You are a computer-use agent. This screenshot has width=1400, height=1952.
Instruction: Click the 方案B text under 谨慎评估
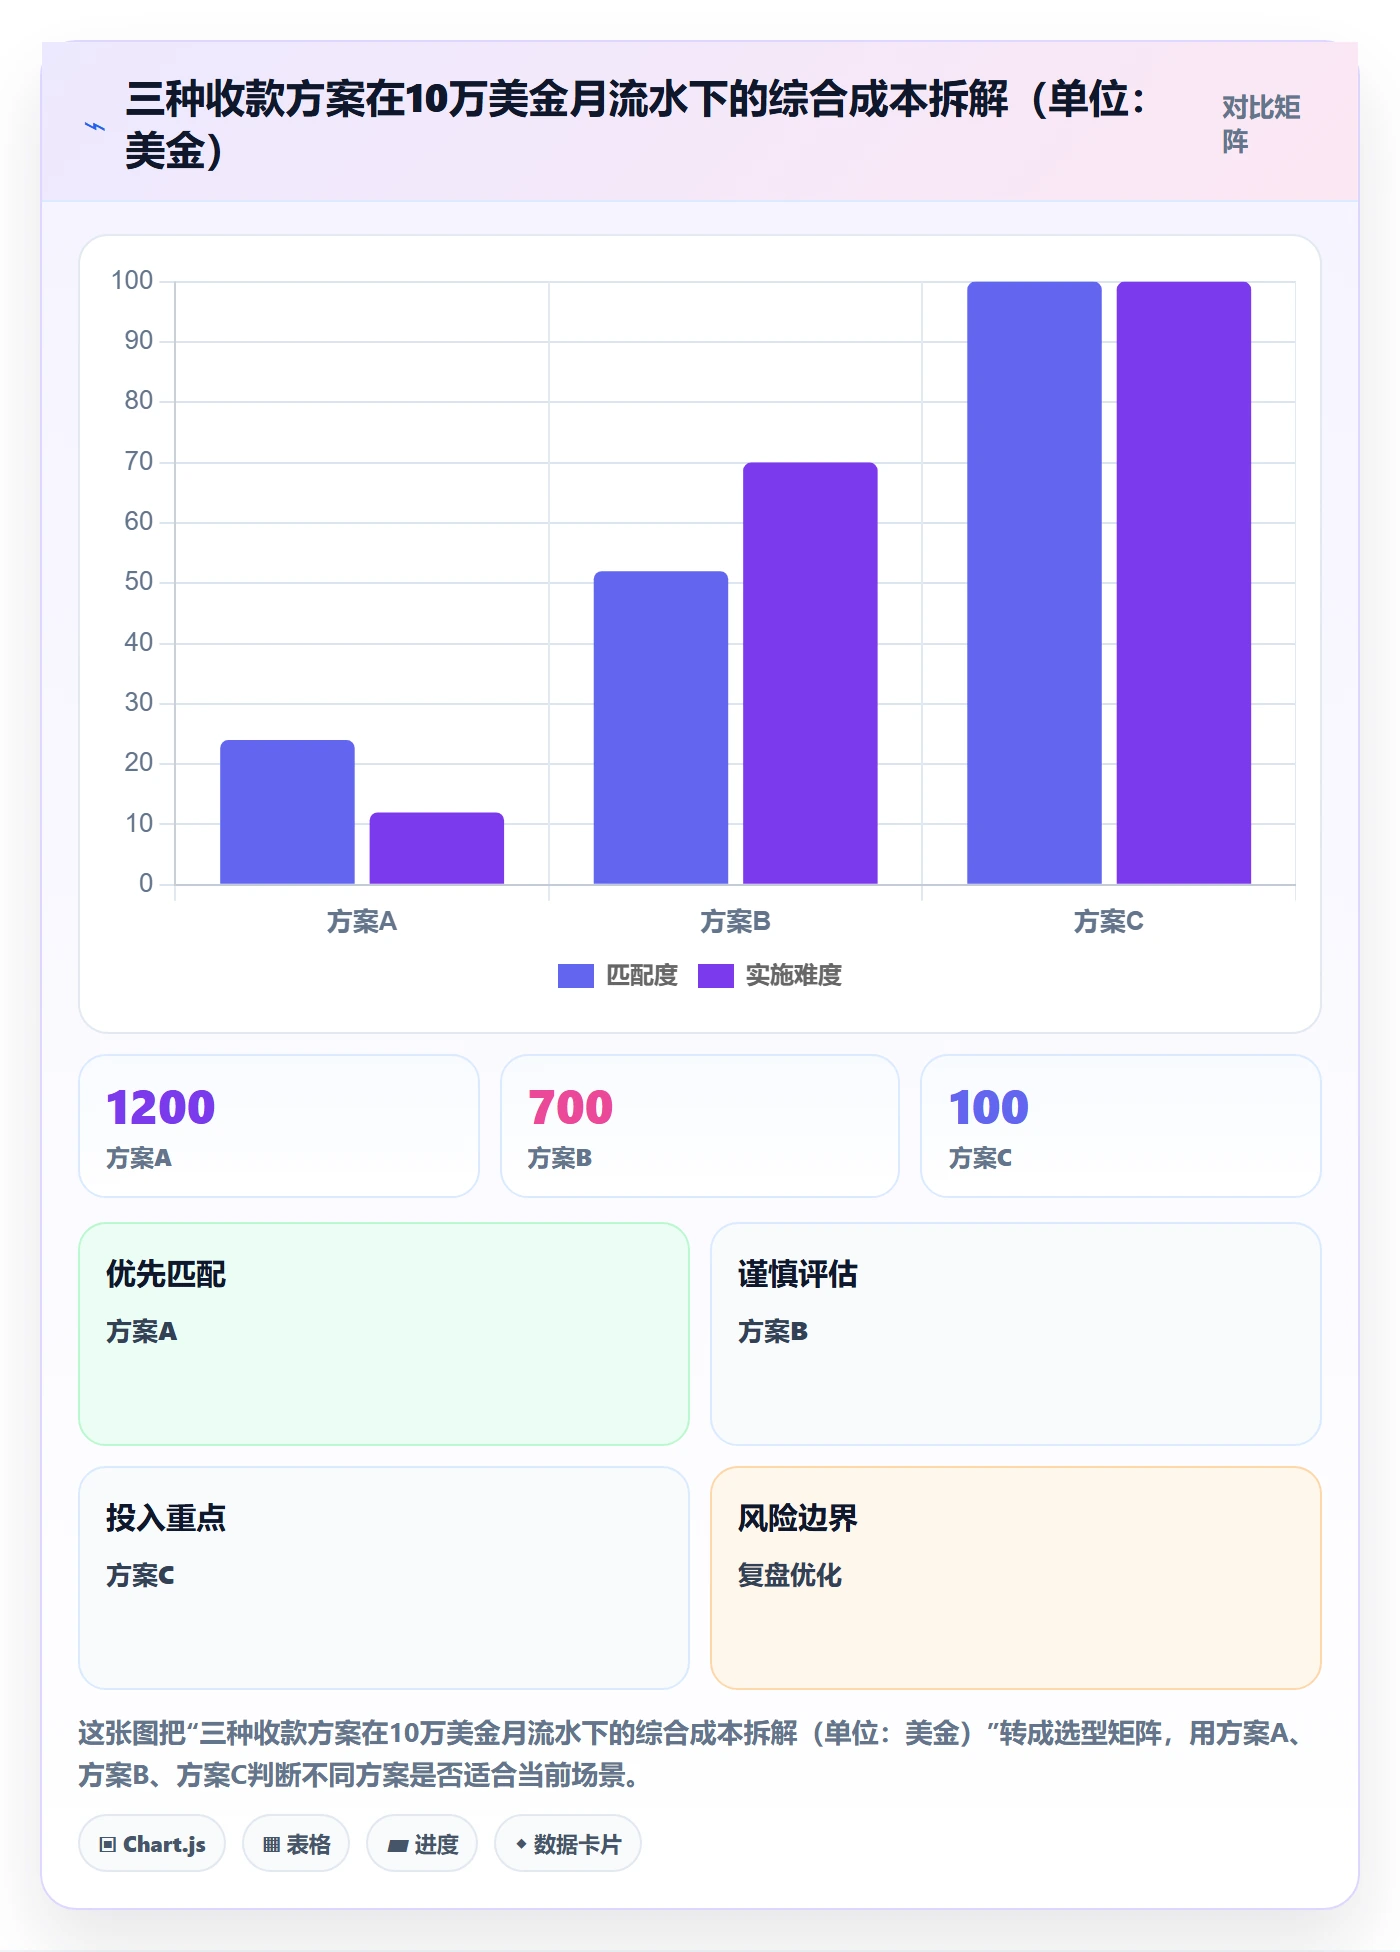[x=773, y=1331]
